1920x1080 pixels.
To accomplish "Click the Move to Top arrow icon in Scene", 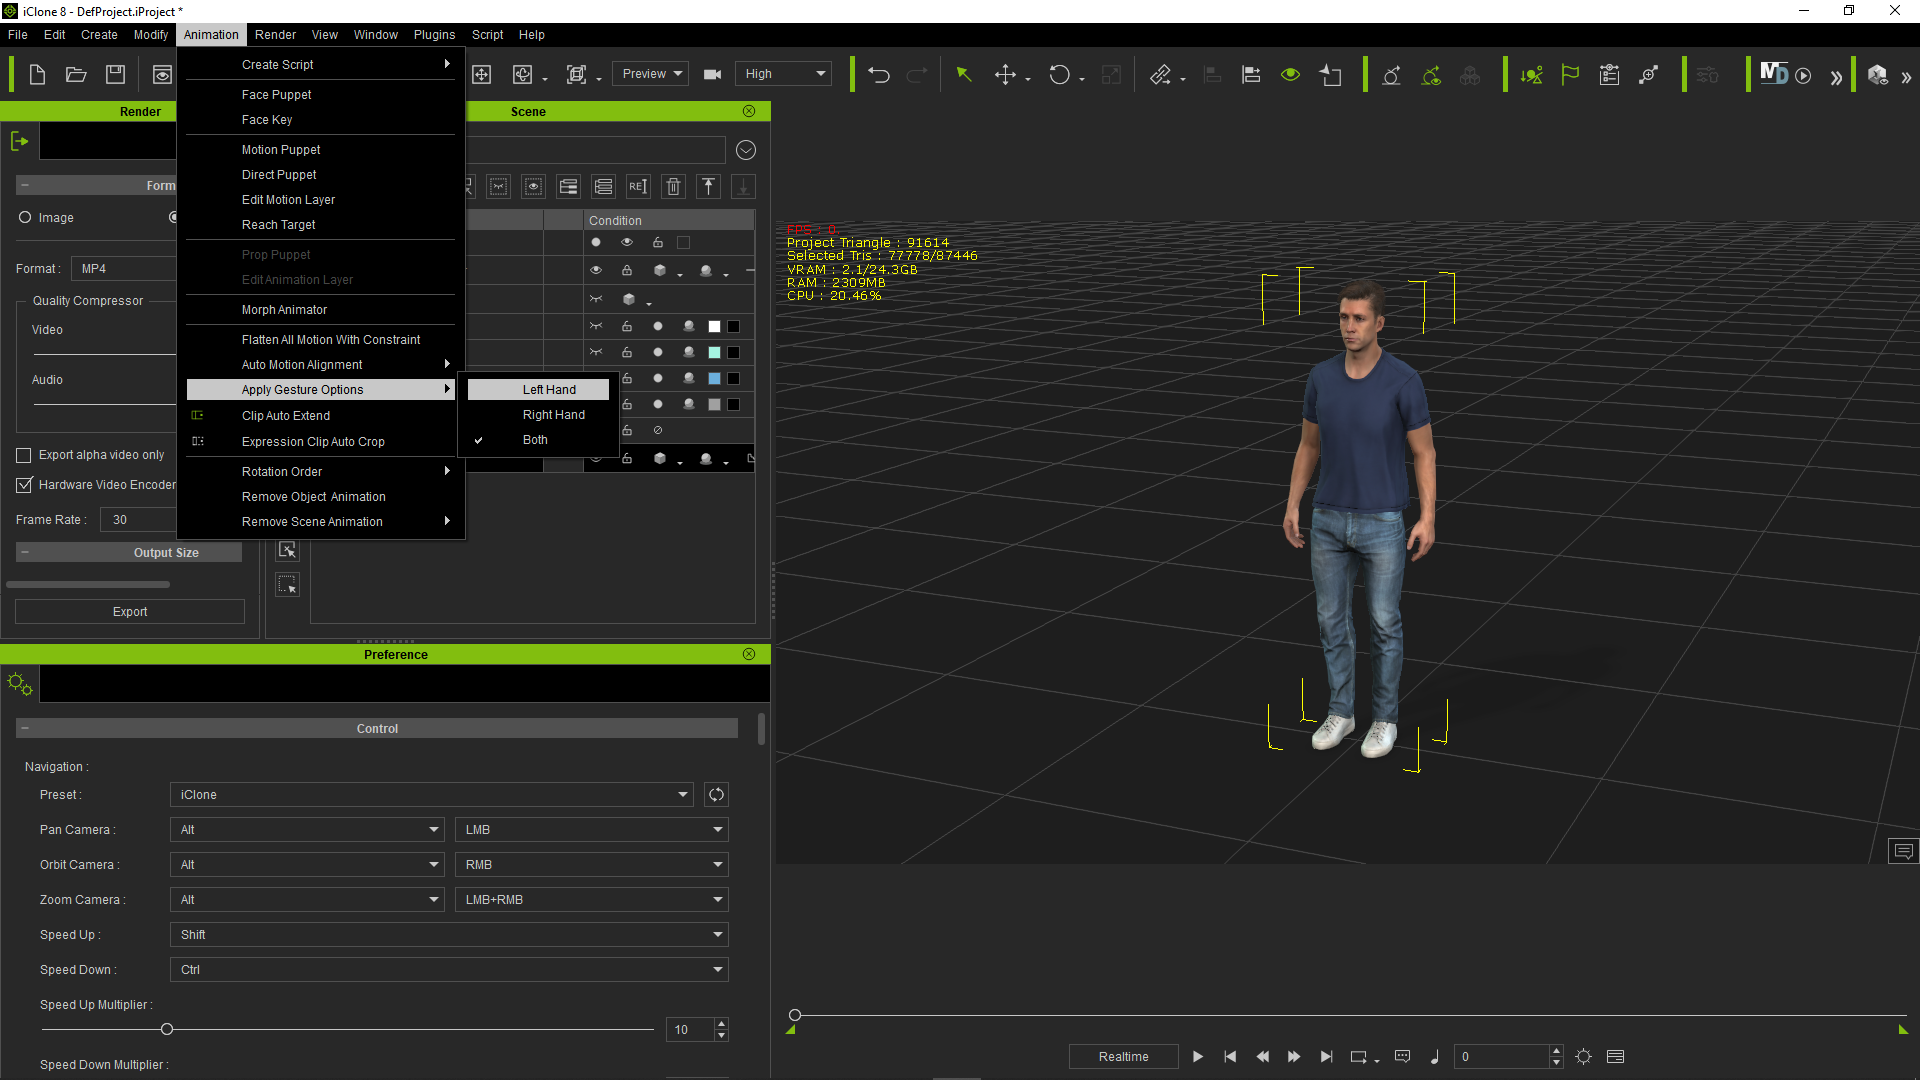I will click(x=709, y=187).
